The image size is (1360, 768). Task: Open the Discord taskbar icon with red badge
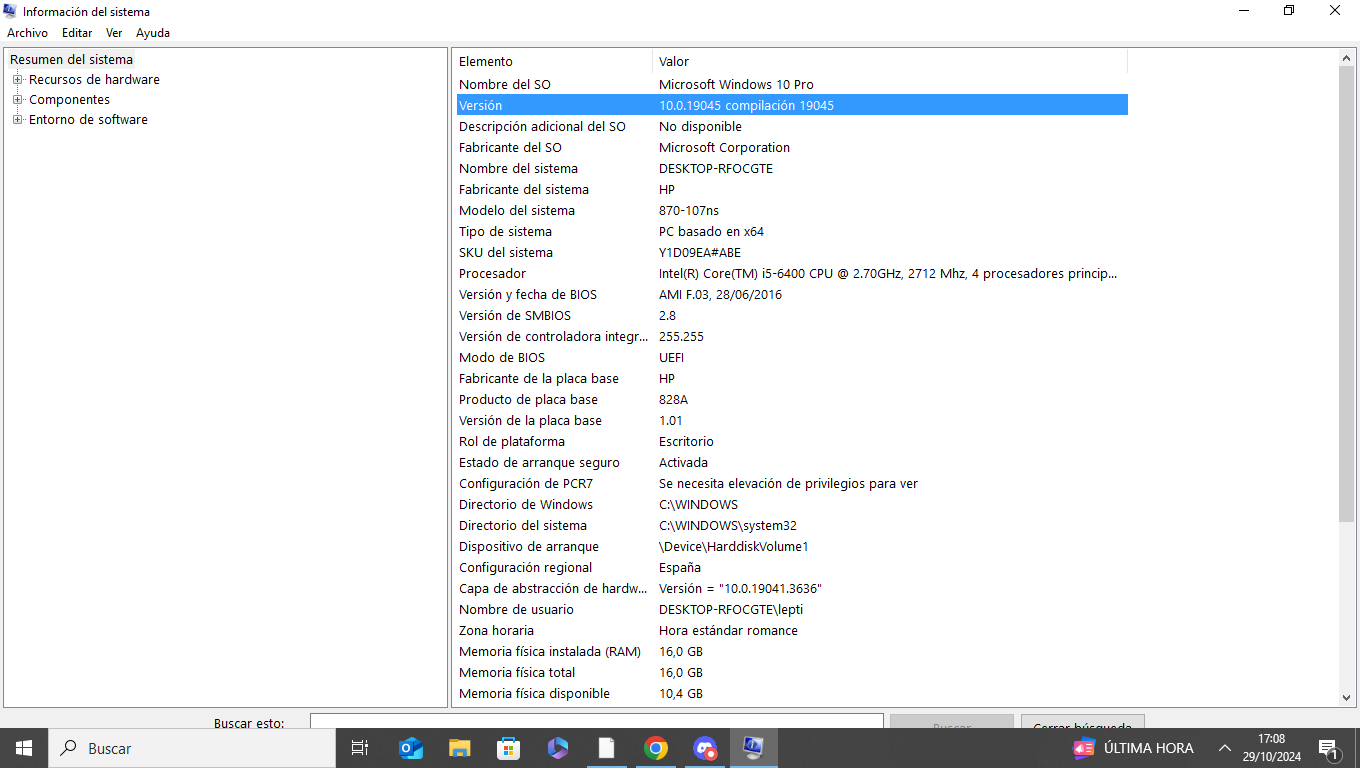705,748
